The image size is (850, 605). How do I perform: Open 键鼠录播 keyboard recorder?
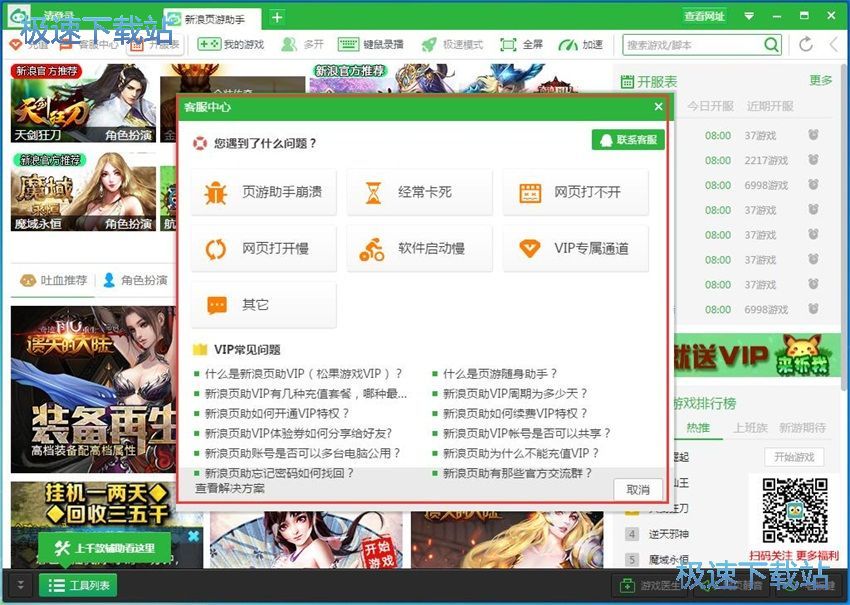(370, 44)
